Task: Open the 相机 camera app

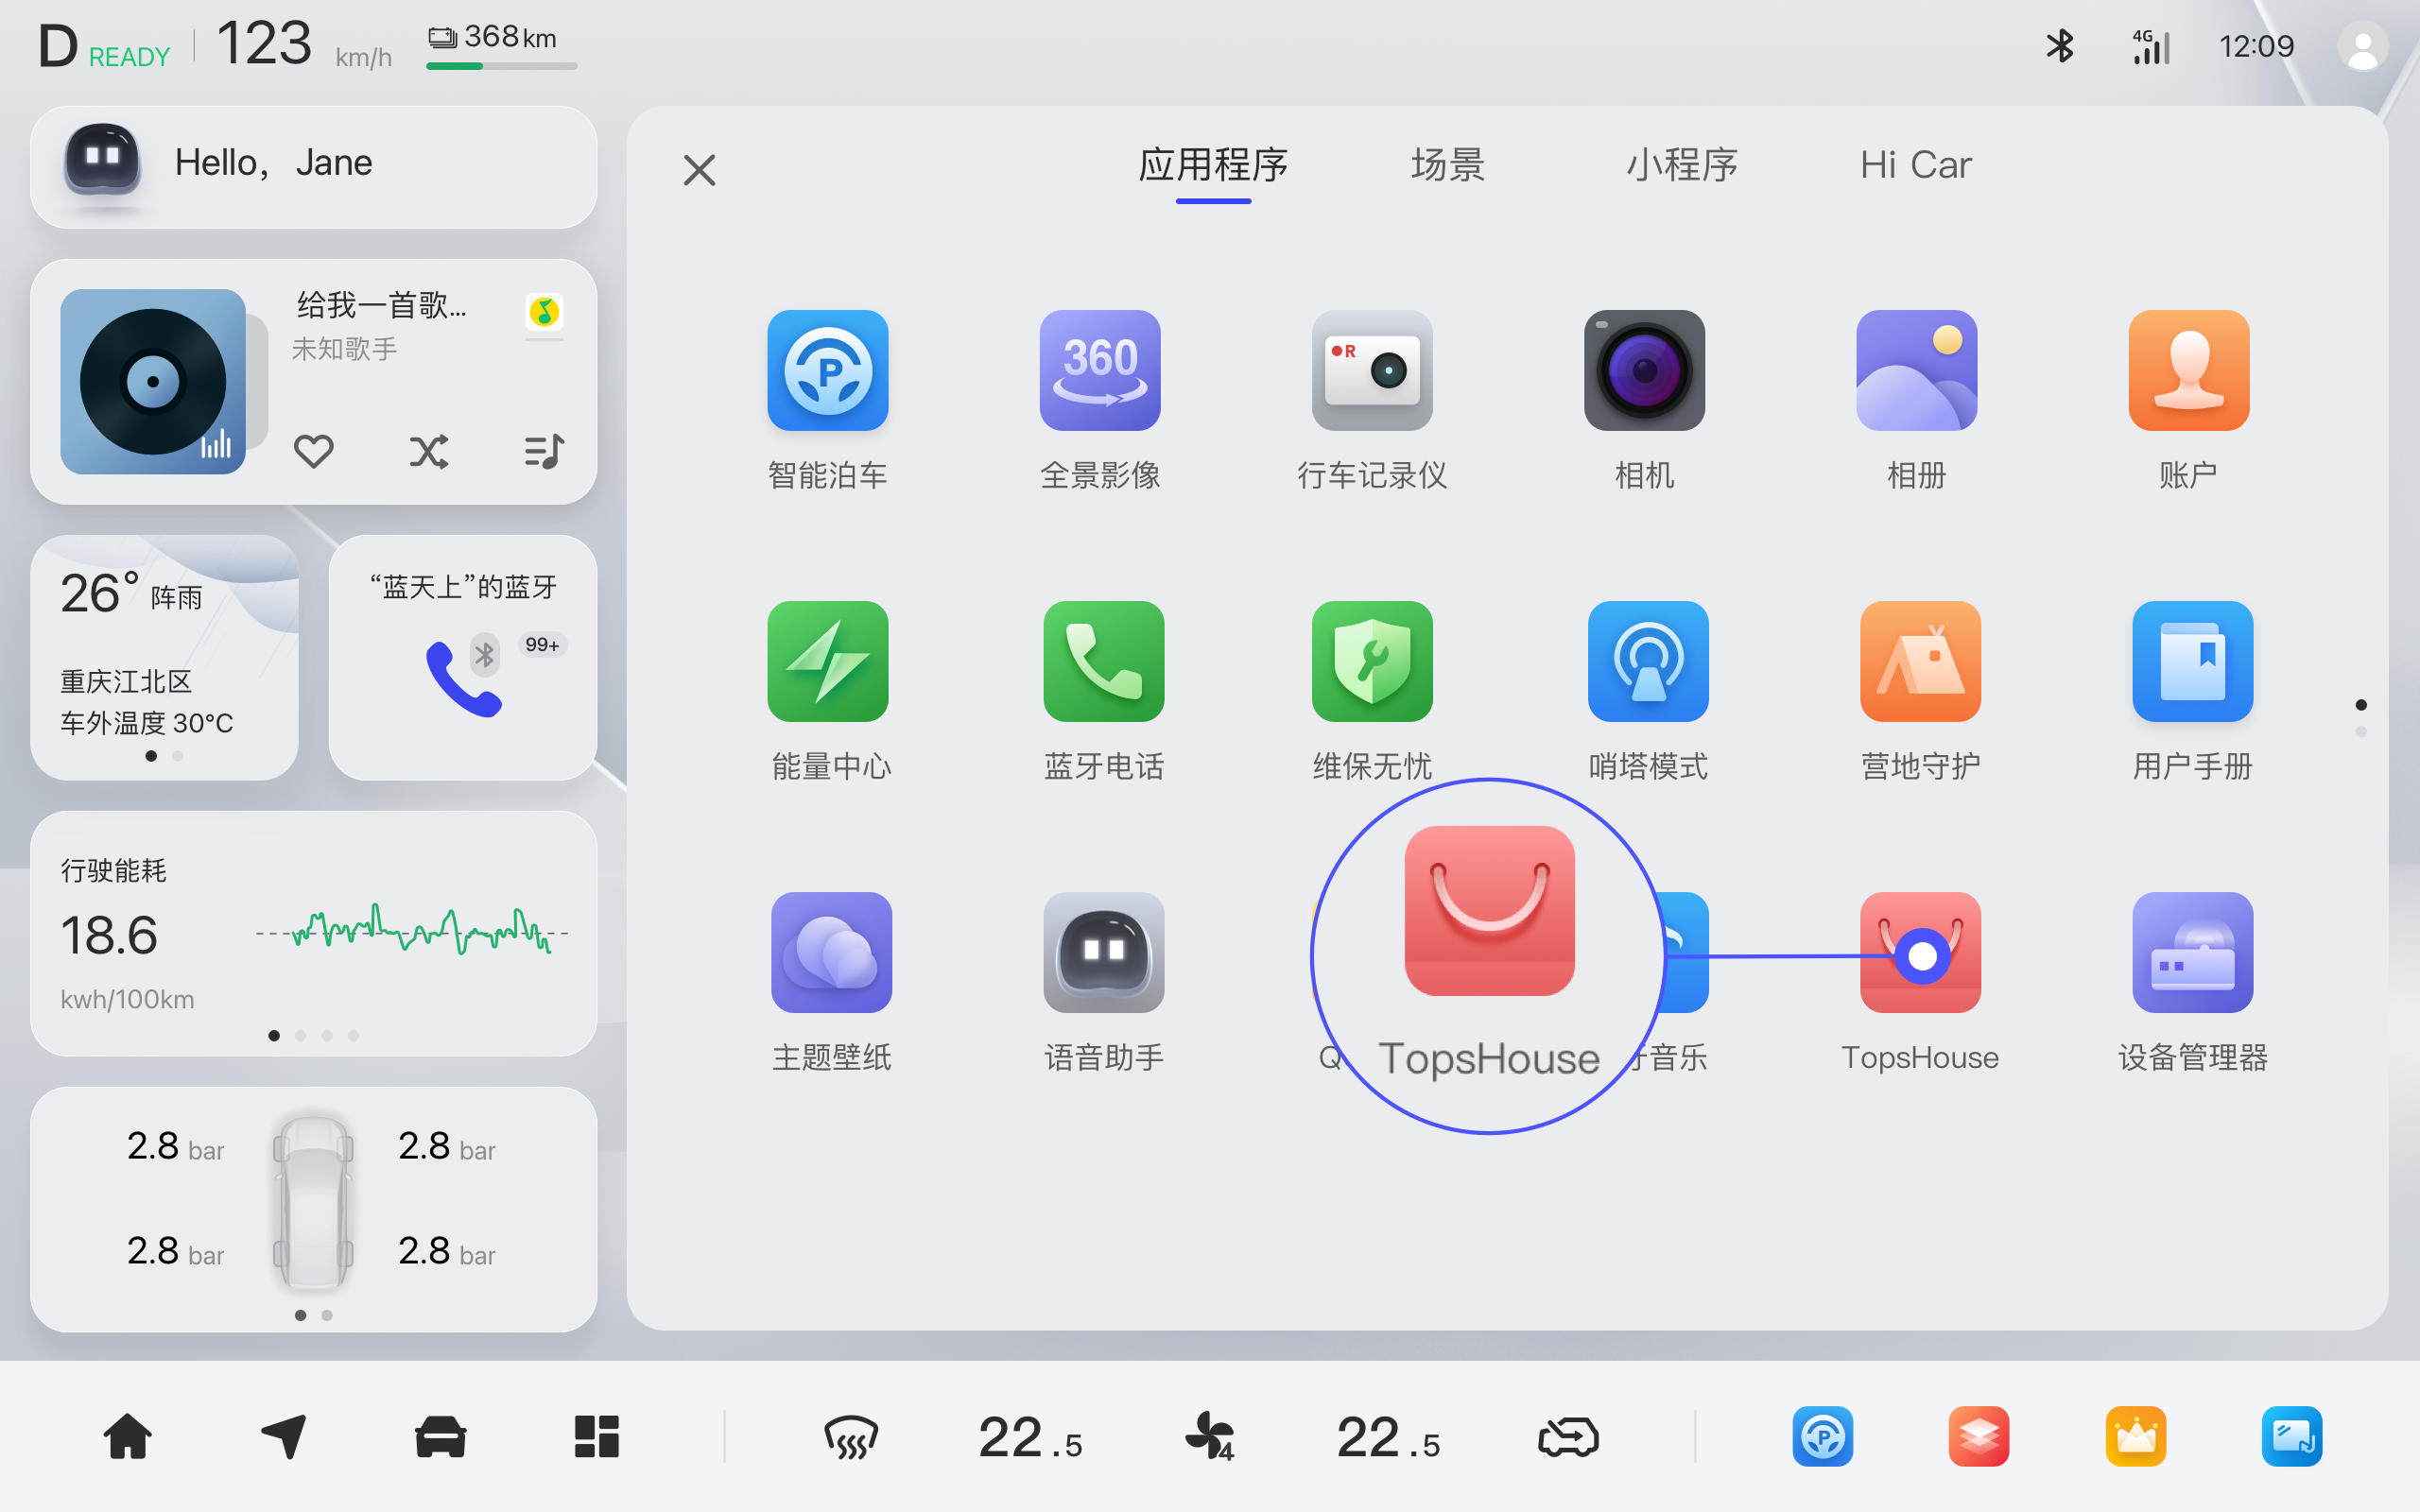Action: pyautogui.click(x=1644, y=370)
